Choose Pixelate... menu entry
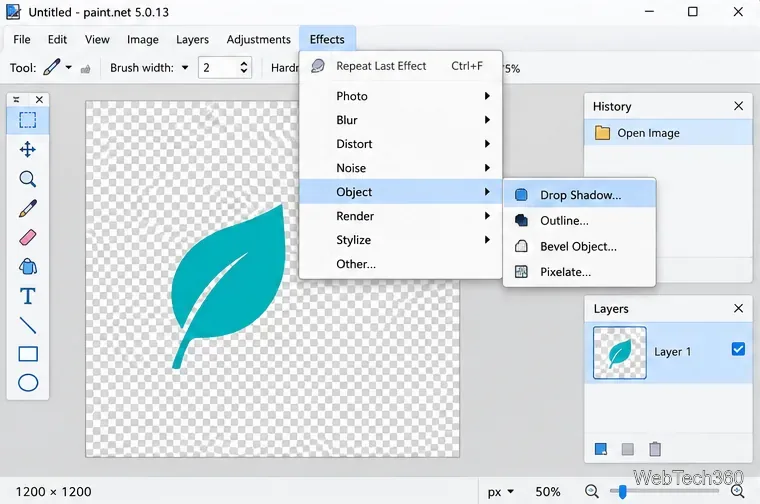 coord(580,272)
